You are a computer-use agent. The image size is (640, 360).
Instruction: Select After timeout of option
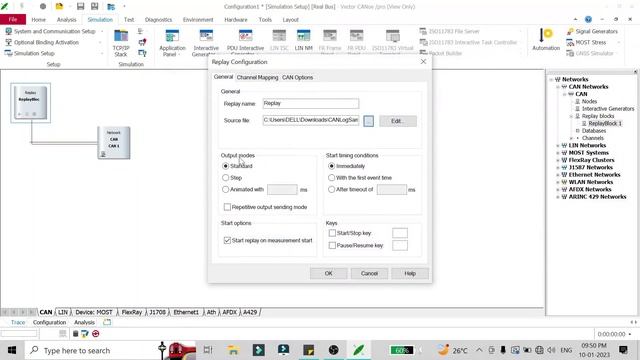(x=331, y=190)
